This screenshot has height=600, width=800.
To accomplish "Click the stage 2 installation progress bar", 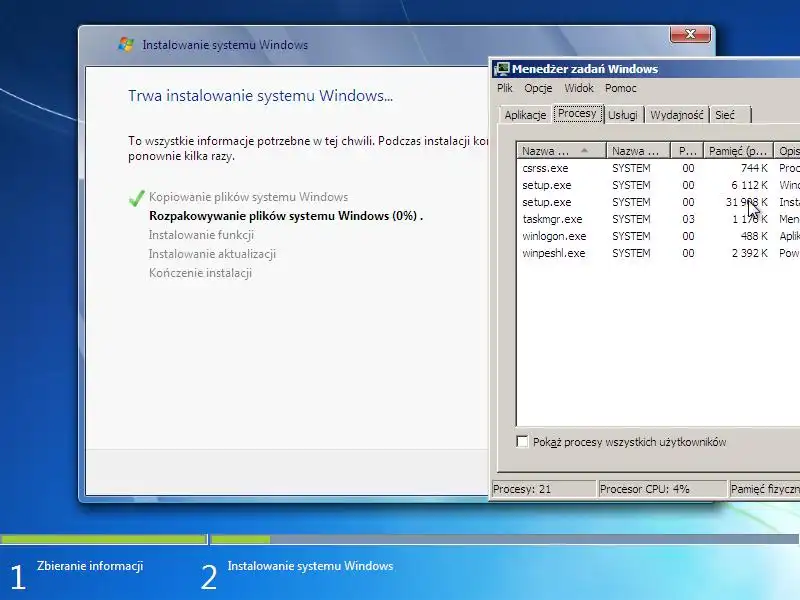I will pos(505,539).
